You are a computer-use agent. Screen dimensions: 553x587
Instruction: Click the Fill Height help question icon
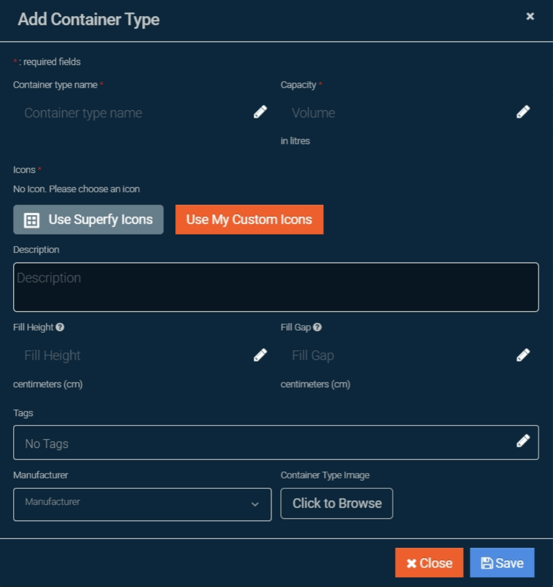click(60, 327)
